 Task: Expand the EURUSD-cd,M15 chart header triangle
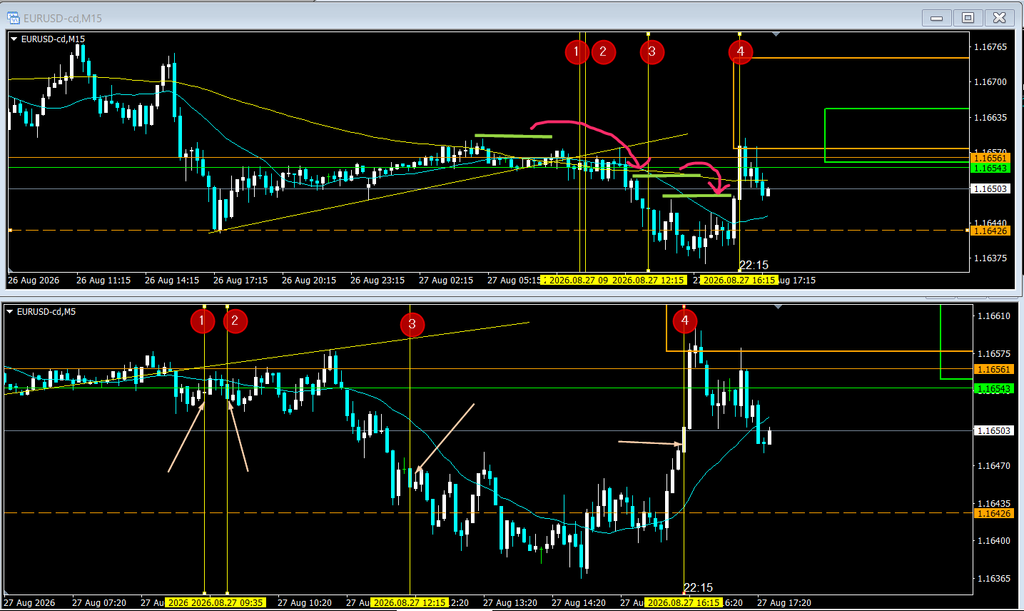[x=14, y=39]
